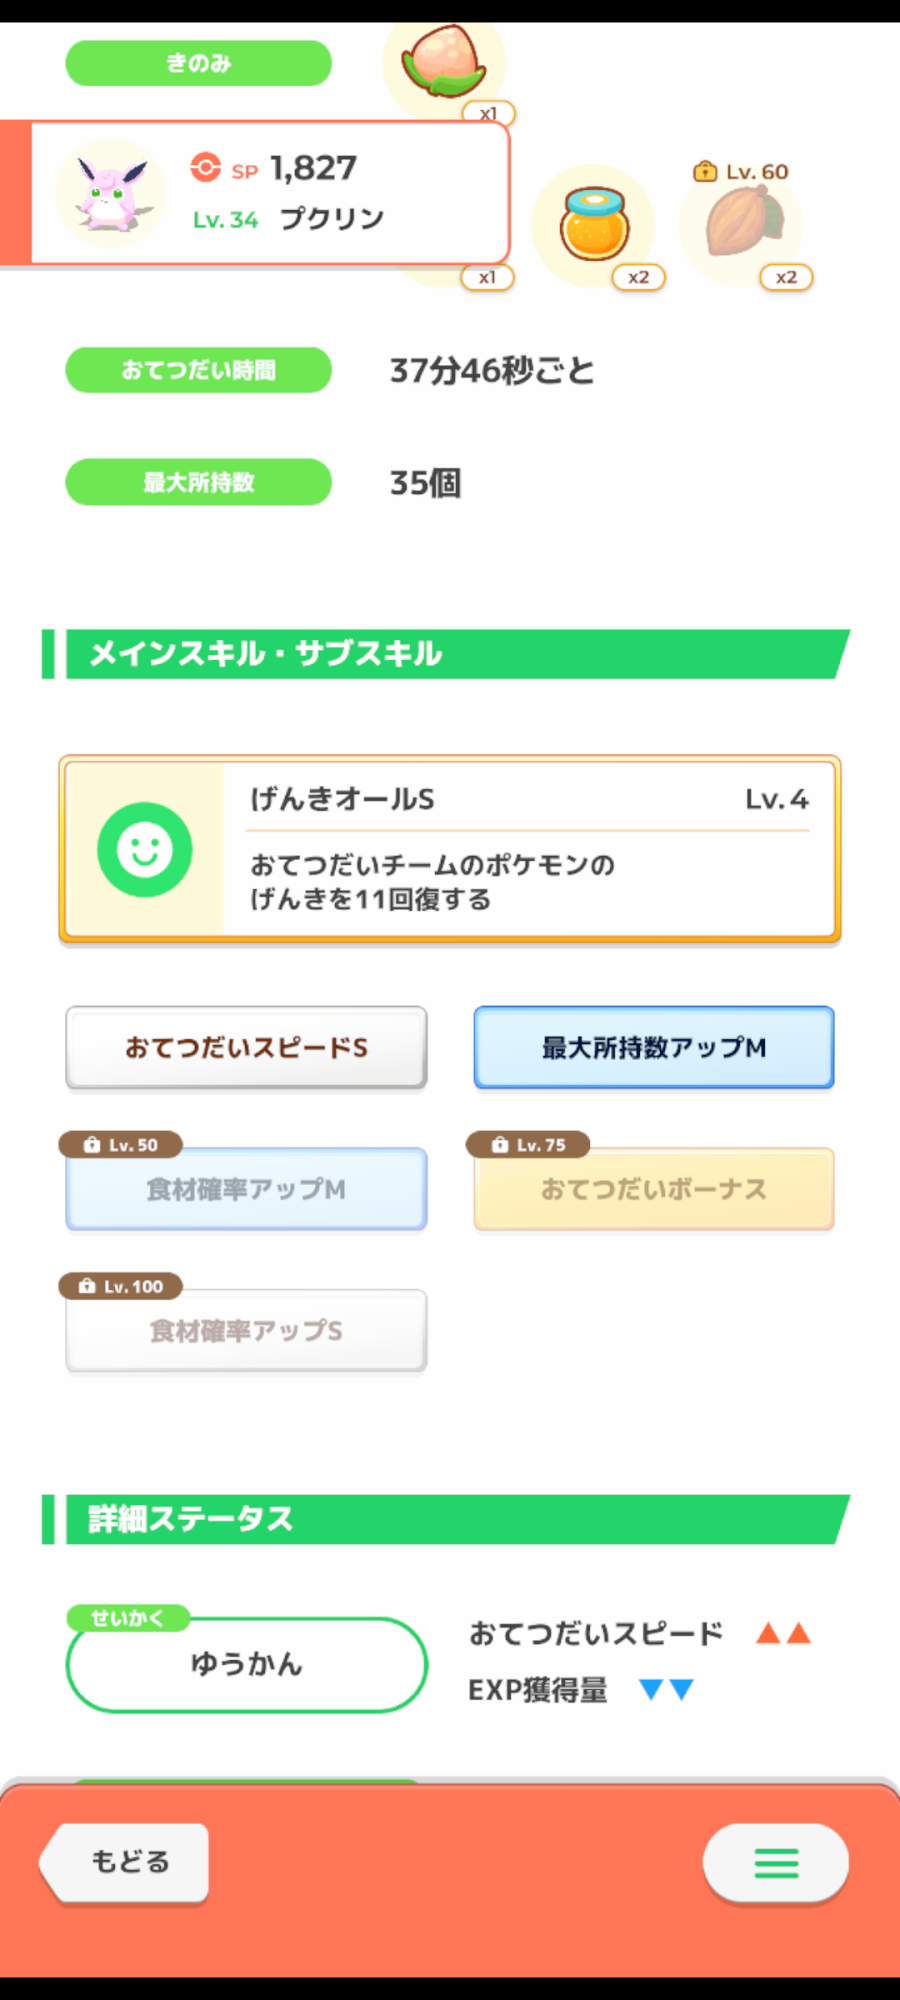
Task: Tap the red Poké Ball SP icon
Action: [206, 167]
